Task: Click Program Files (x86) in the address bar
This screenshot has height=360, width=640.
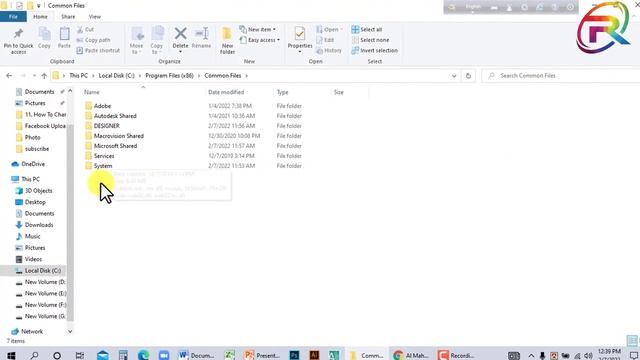Action: click(169, 76)
